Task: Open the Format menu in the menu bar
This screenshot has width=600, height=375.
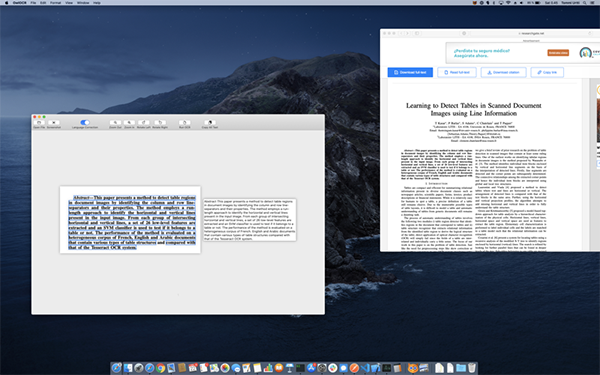Action: [55, 3]
